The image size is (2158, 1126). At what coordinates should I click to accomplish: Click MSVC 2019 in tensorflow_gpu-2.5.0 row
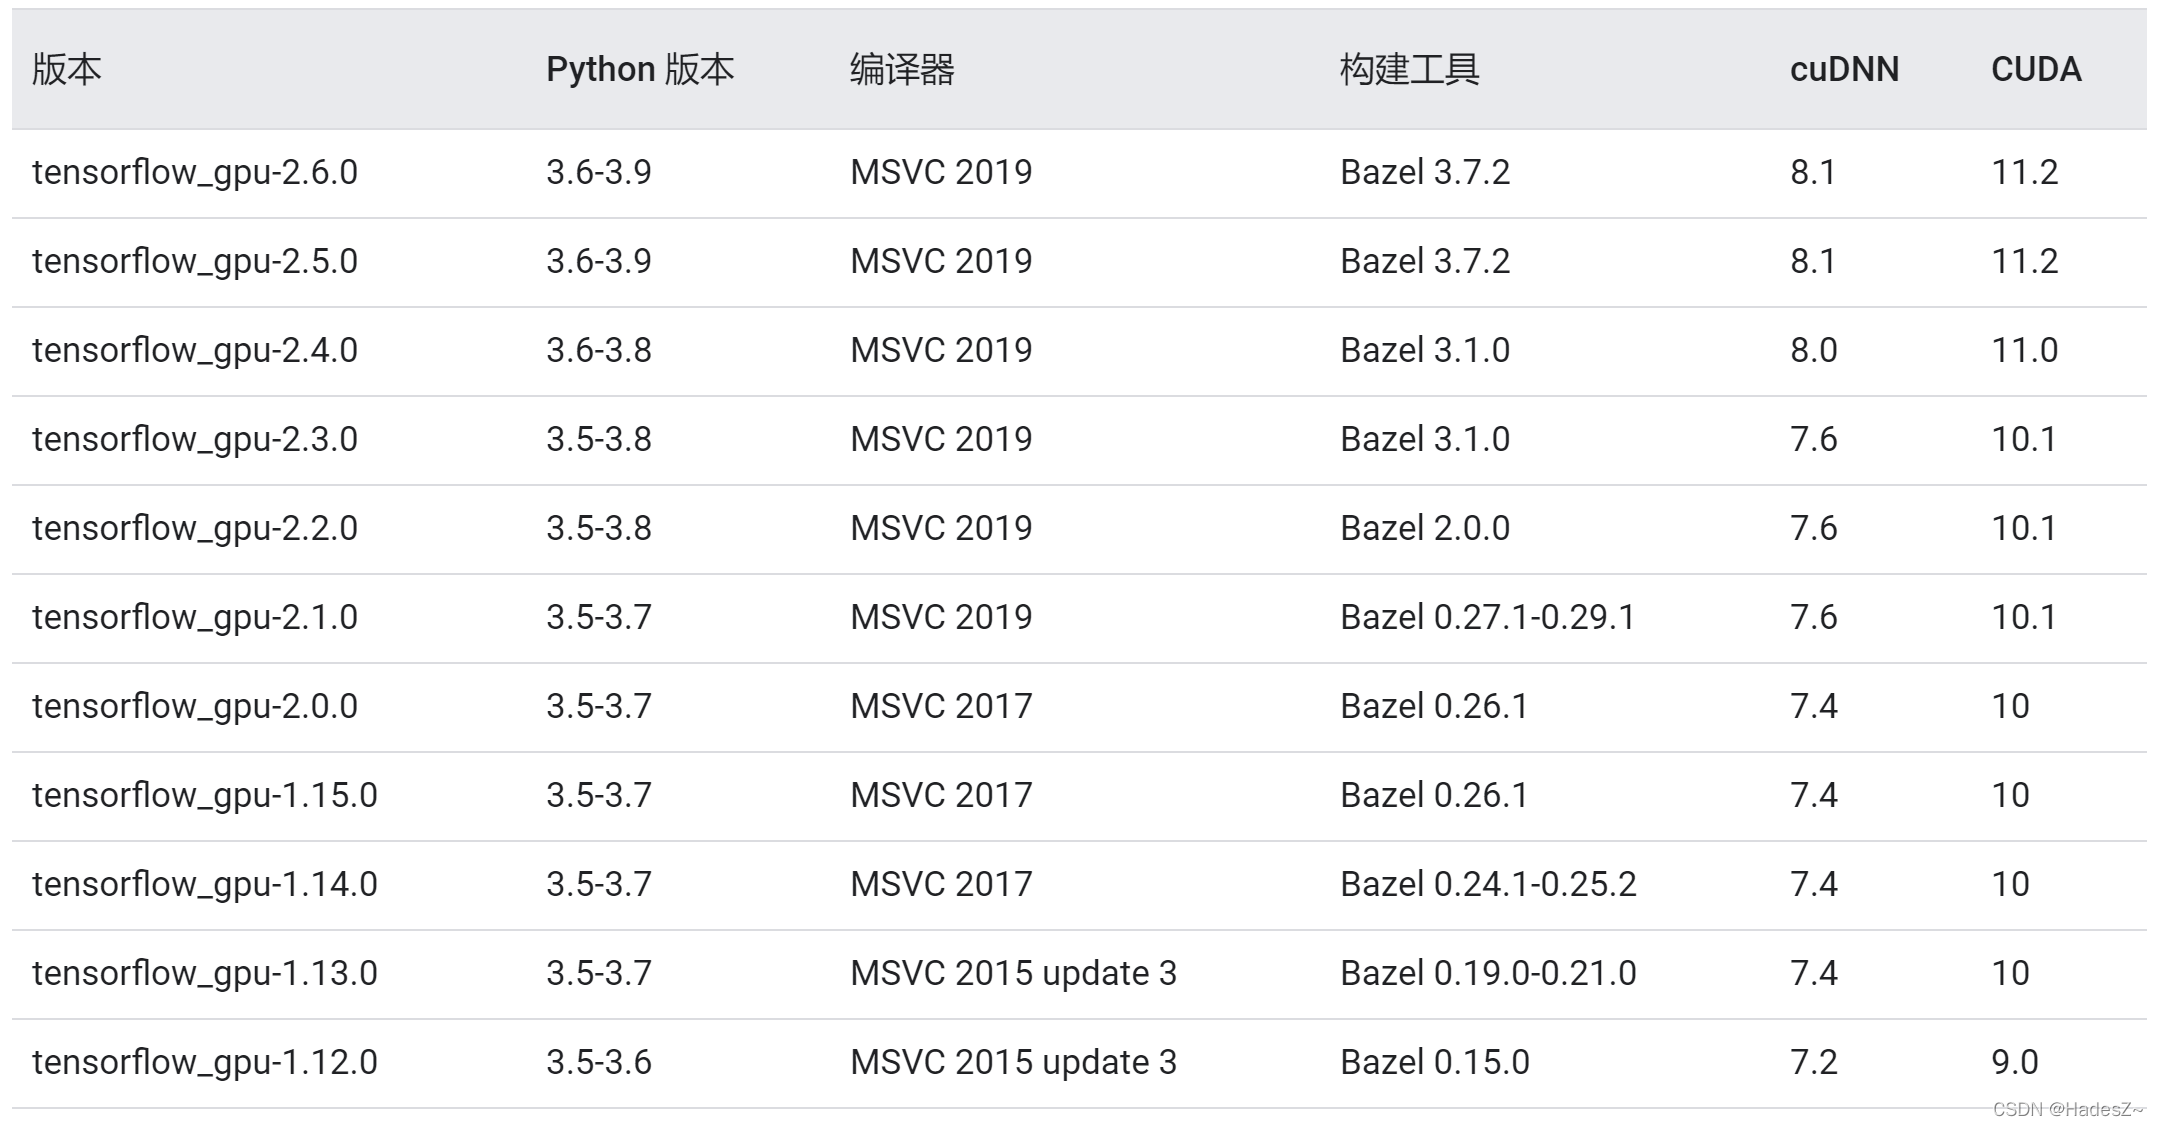pyautogui.click(x=941, y=261)
